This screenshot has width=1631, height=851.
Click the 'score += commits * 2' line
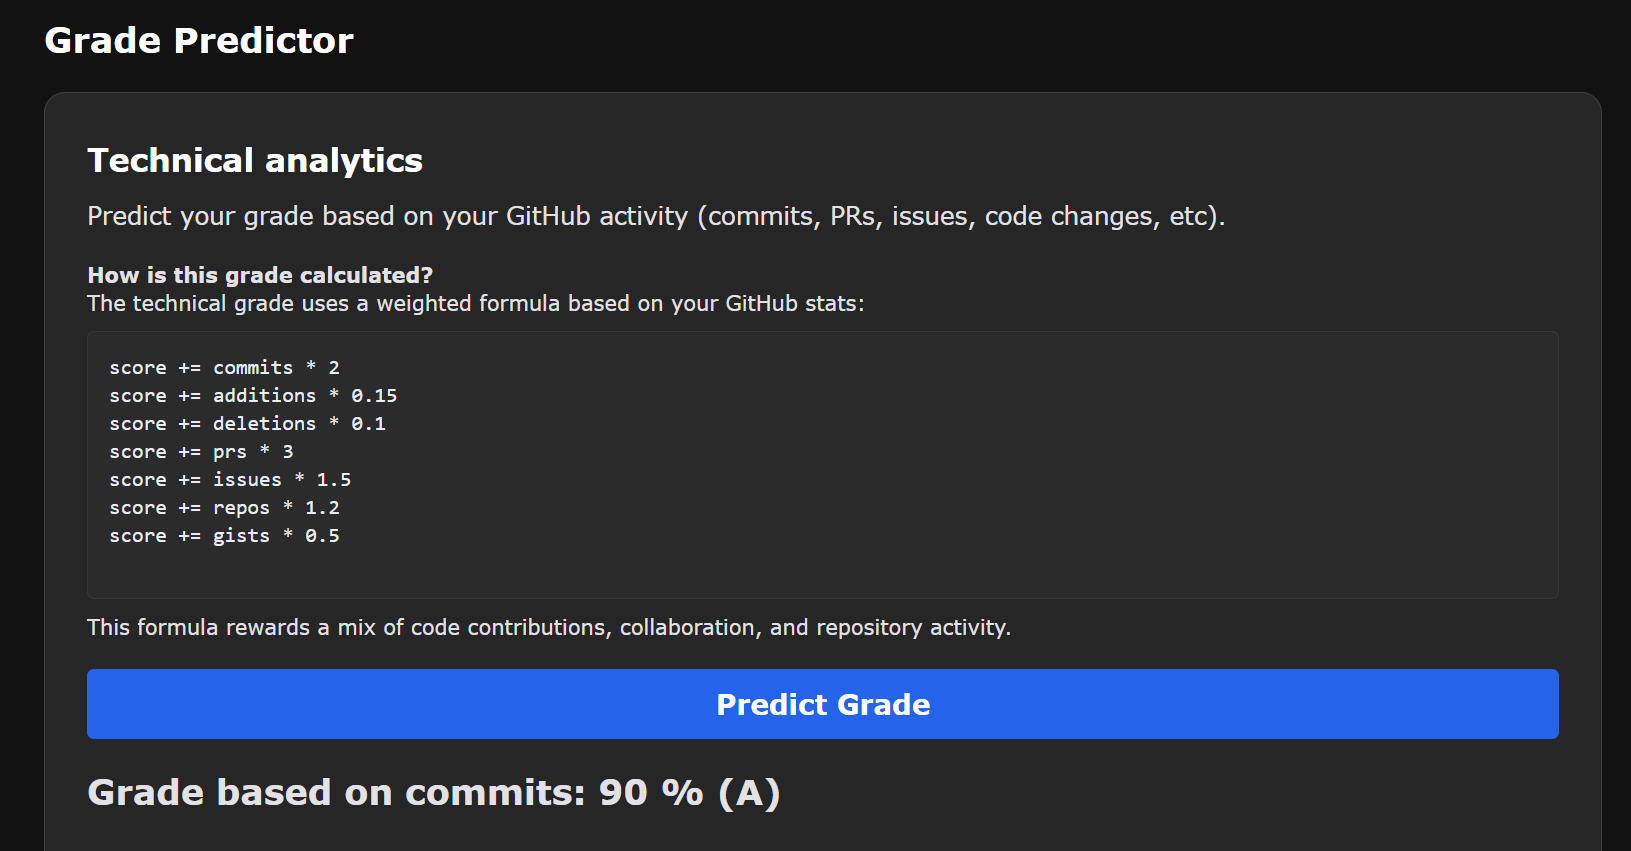[224, 368]
